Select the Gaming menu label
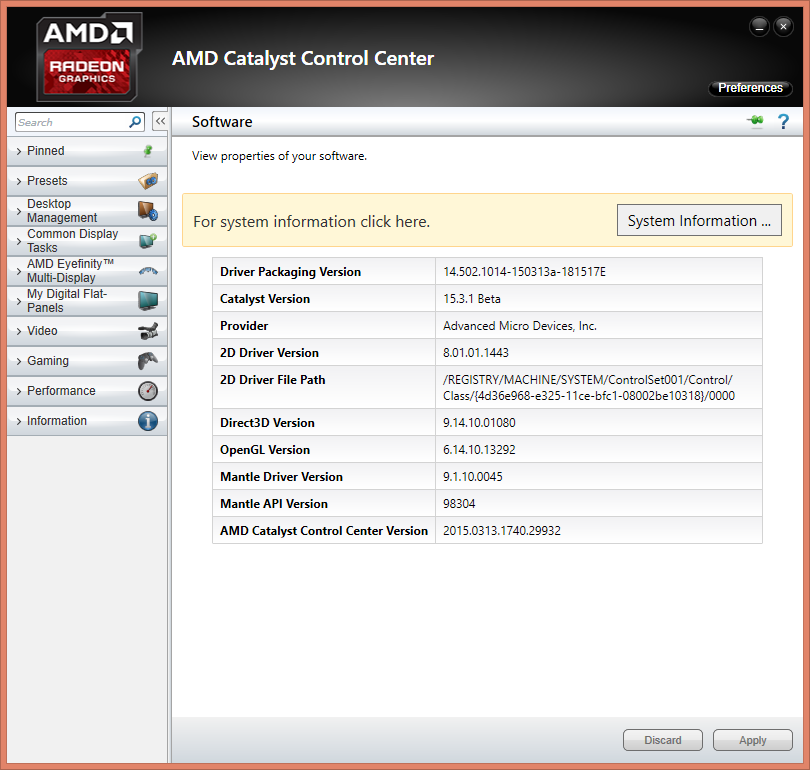This screenshot has width=810, height=770. click(x=48, y=360)
